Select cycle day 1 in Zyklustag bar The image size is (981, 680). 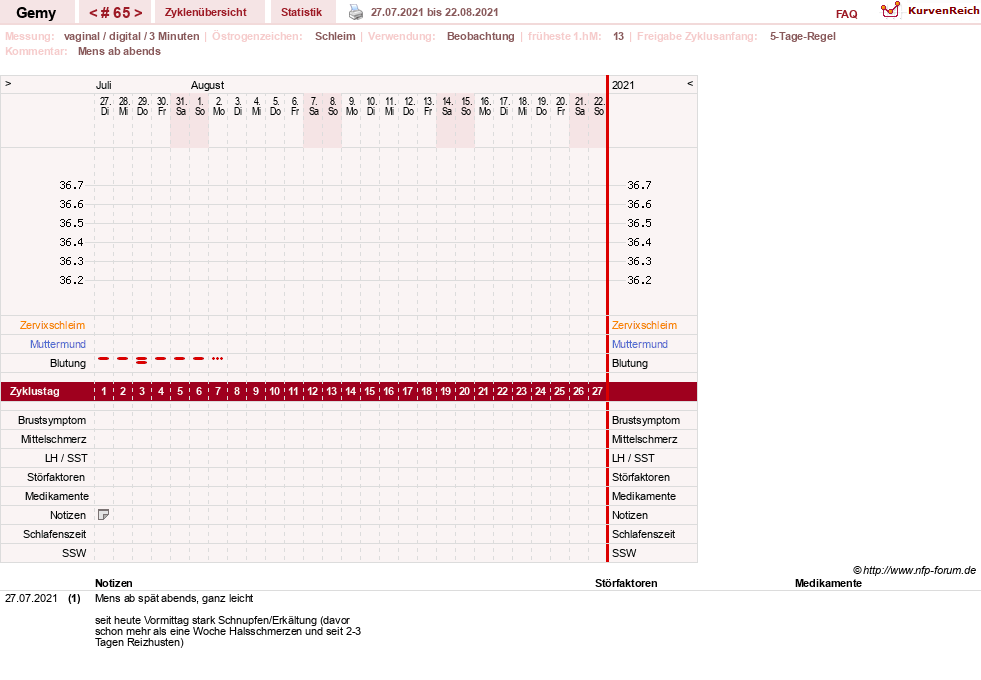[104, 392]
